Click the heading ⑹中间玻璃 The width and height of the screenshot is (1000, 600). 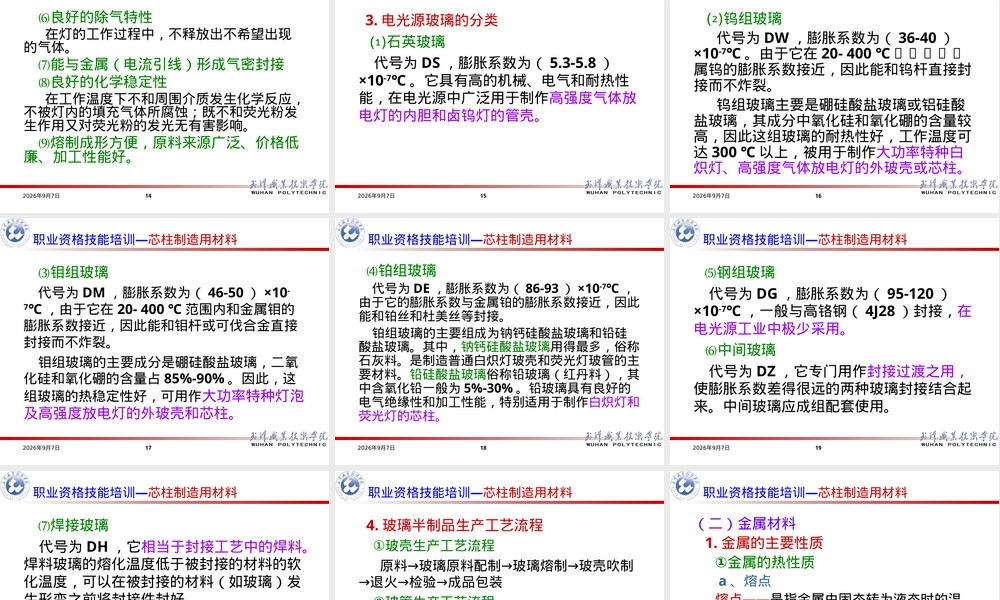click(x=740, y=350)
